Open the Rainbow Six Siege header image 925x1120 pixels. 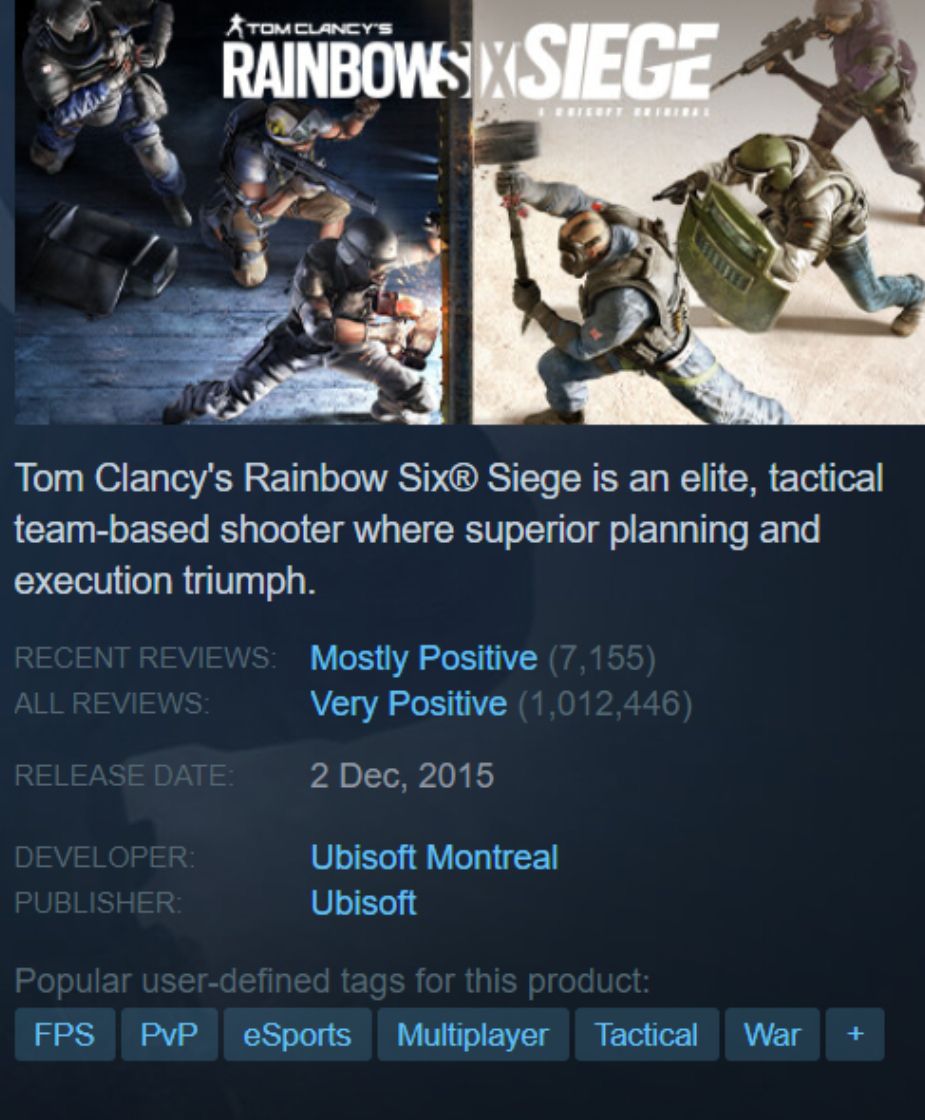(x=469, y=212)
